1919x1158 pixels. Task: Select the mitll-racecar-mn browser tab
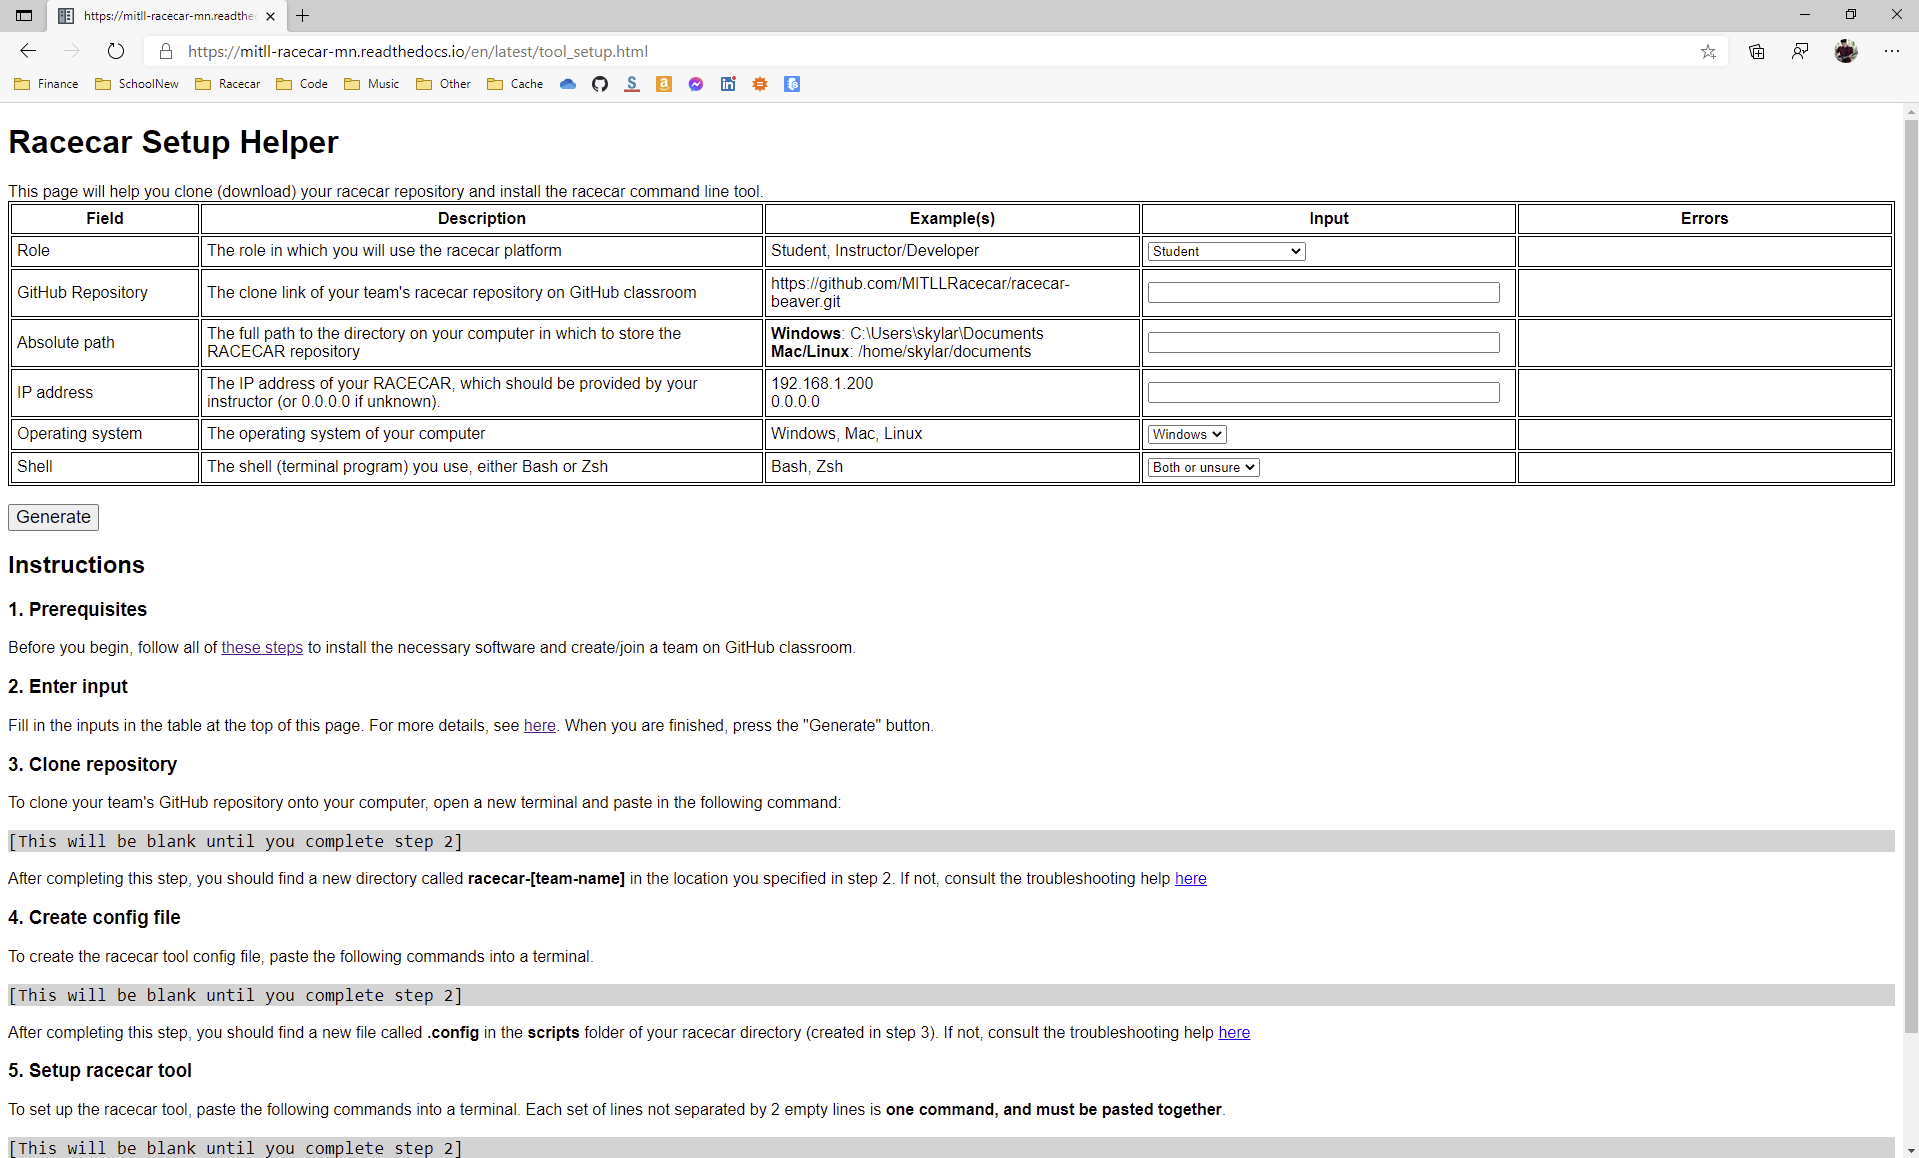coord(166,16)
